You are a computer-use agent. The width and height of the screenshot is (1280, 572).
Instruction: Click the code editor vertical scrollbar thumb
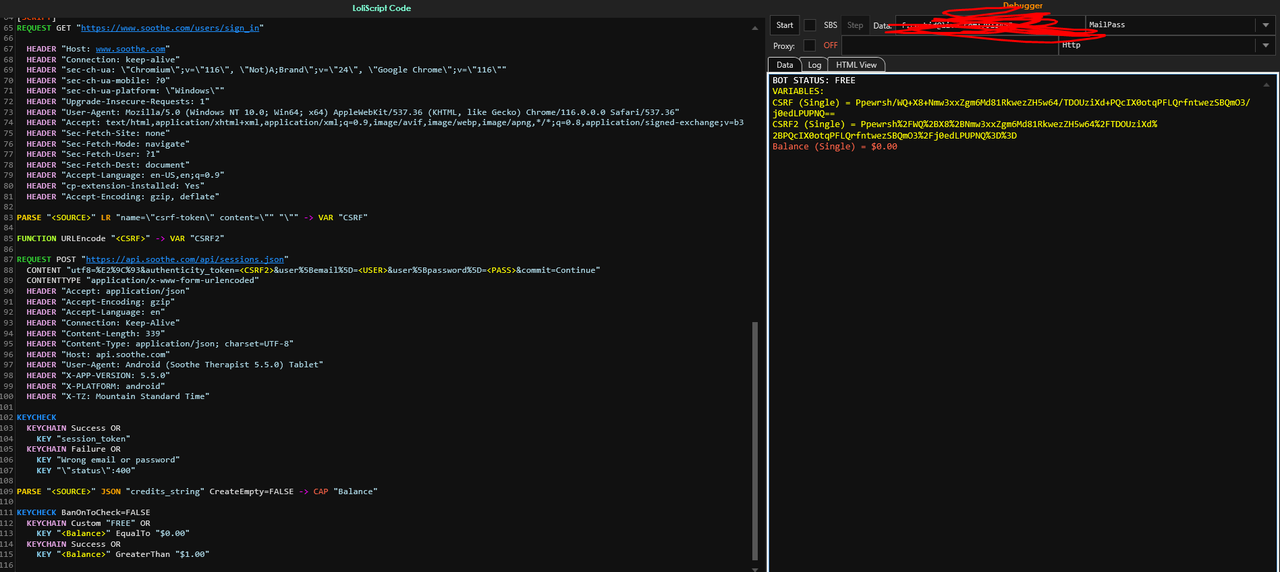pyautogui.click(x=755, y=440)
